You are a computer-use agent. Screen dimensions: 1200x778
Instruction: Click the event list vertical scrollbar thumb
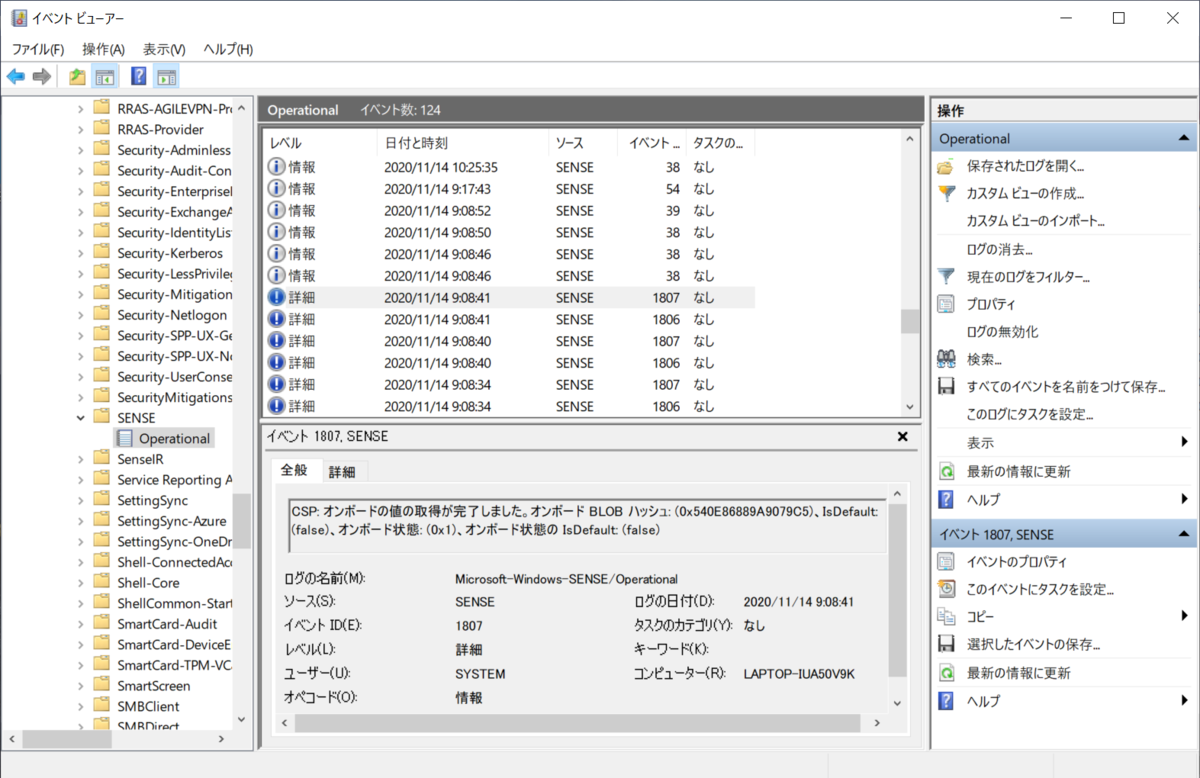point(909,320)
